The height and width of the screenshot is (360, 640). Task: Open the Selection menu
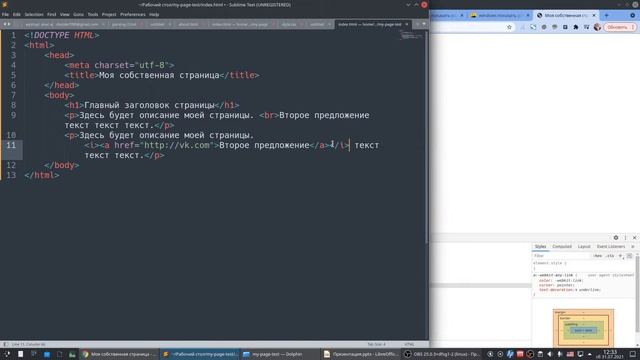pyautogui.click(x=34, y=14)
